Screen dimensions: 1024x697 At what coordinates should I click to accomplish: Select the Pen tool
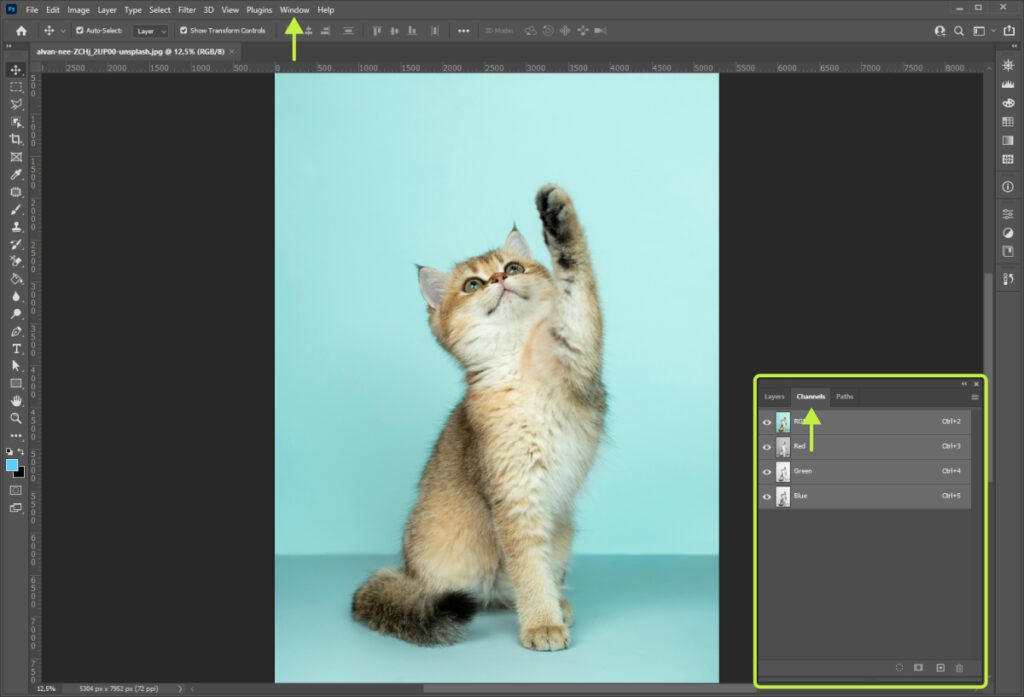pos(16,331)
